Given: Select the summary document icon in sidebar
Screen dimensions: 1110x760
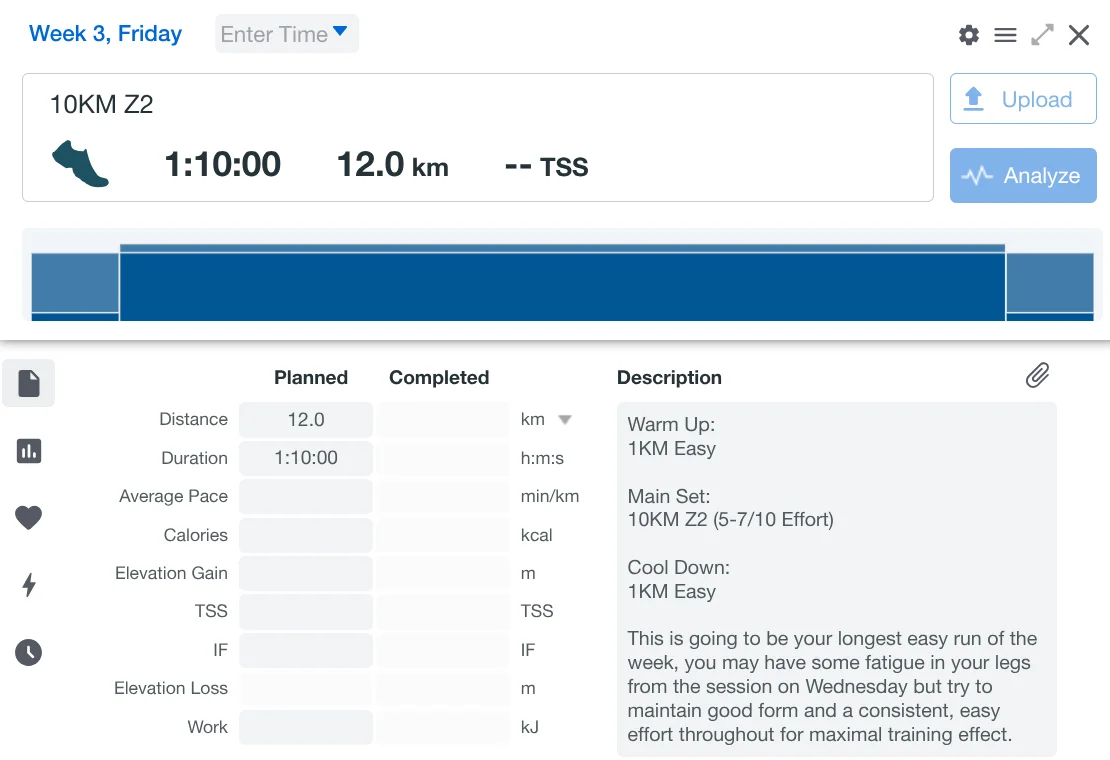Looking at the screenshot, I should [x=29, y=383].
